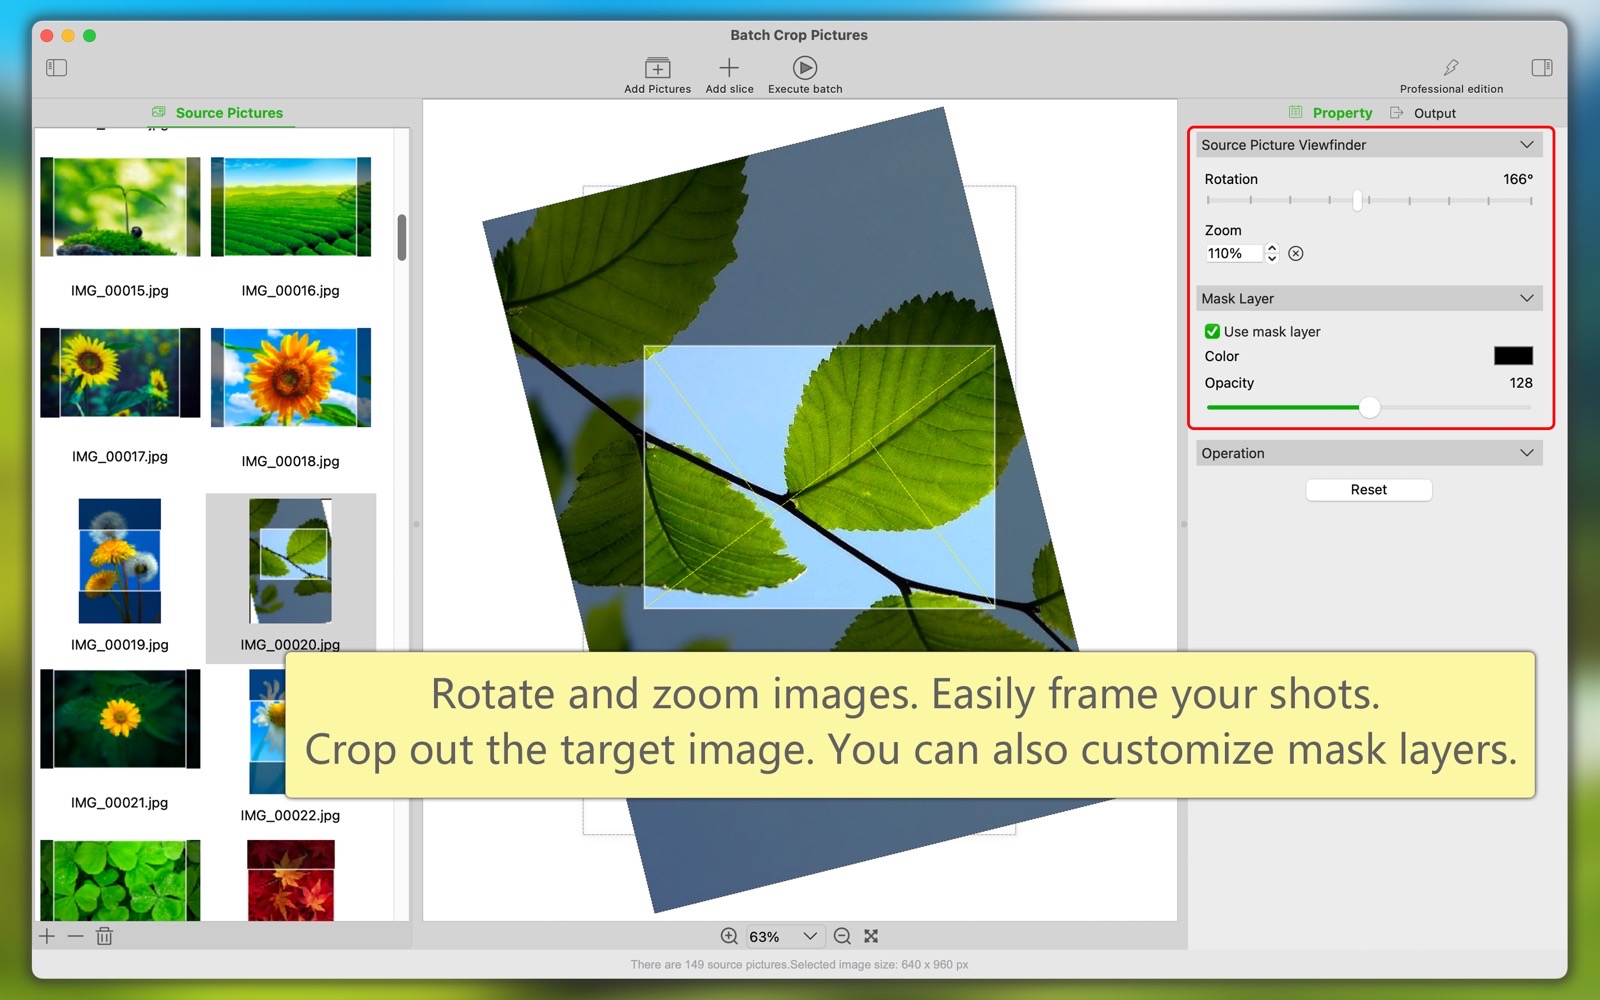
Task: Switch to the Output tab
Action: (x=1434, y=113)
